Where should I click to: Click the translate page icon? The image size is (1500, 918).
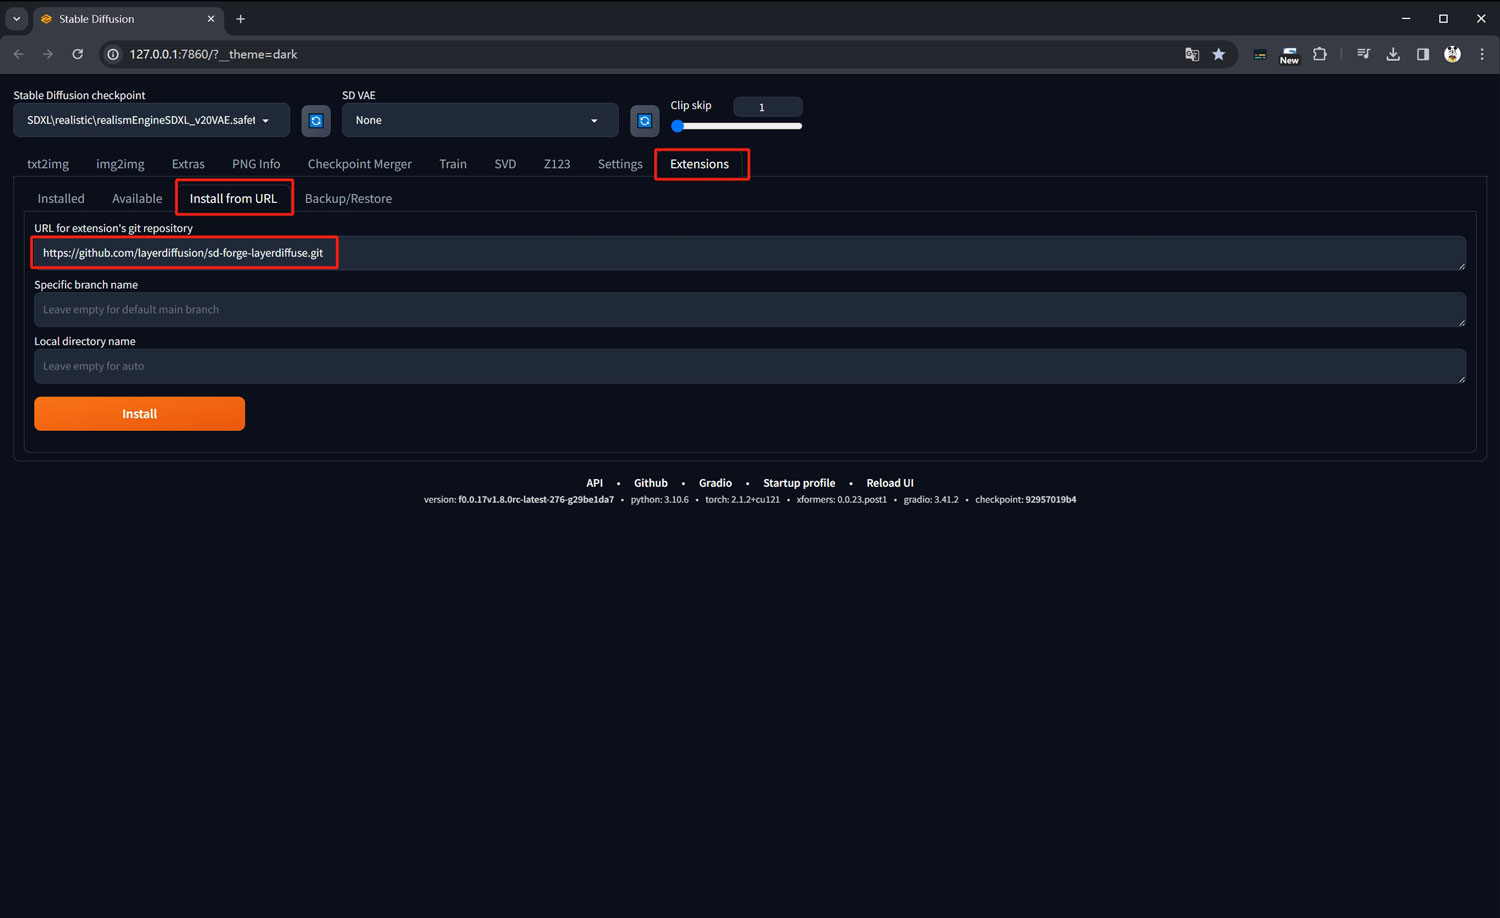point(1191,54)
